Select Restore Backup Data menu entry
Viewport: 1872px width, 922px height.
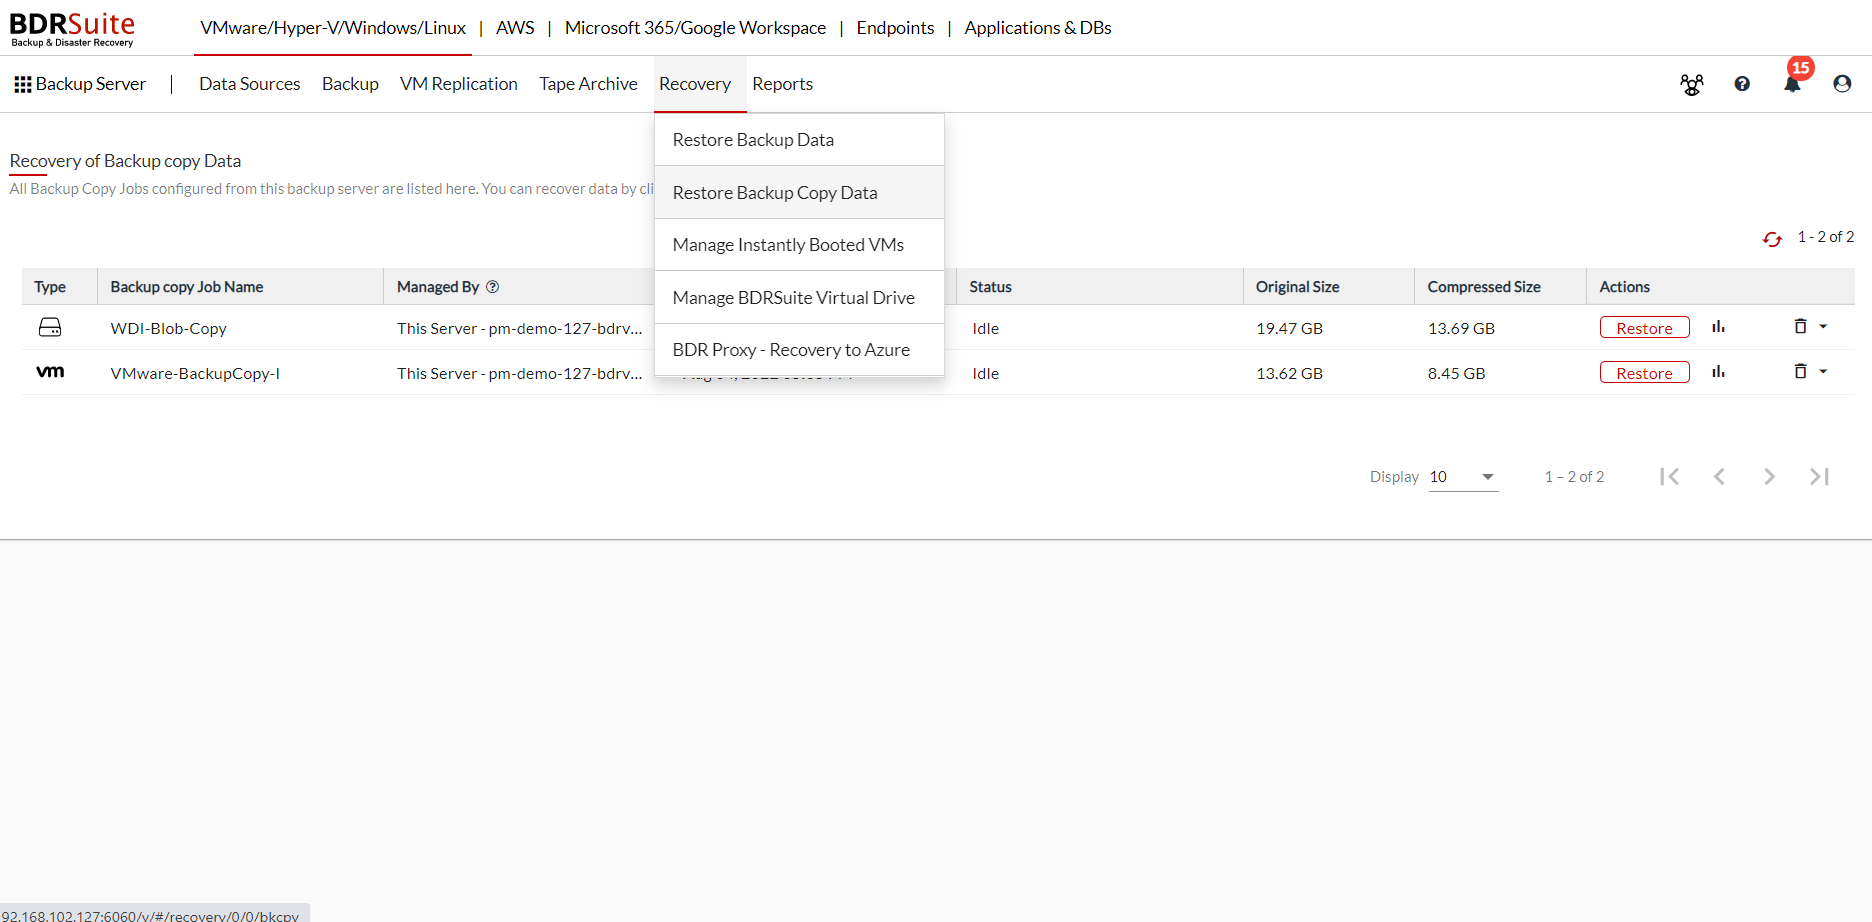coord(799,140)
